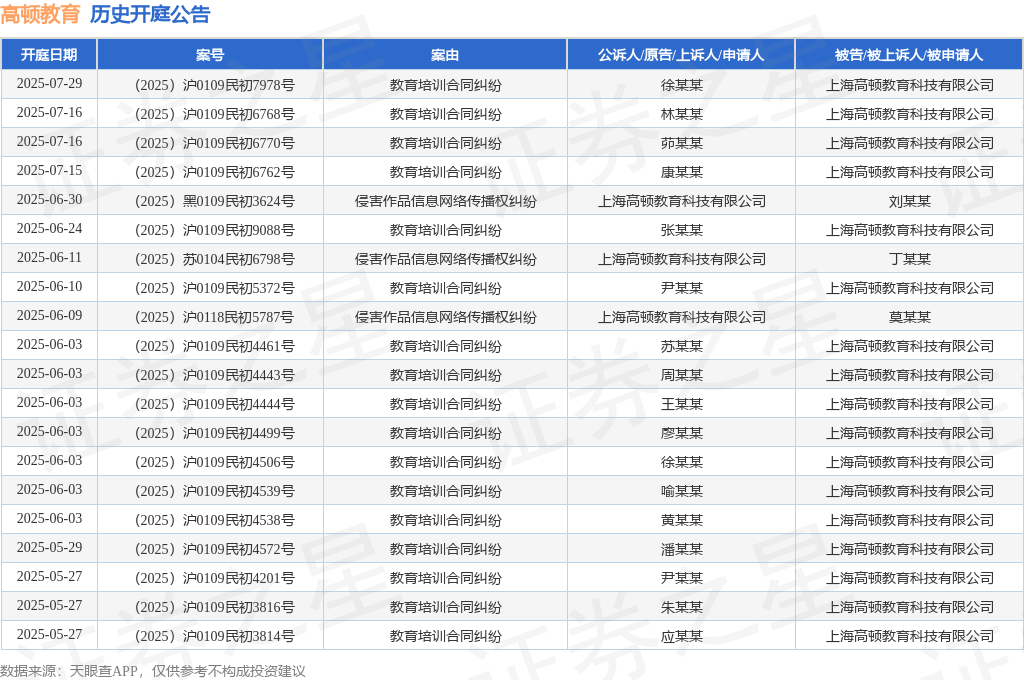Click plaintiff 张某某
The width and height of the screenshot is (1024, 680).
[682, 230]
